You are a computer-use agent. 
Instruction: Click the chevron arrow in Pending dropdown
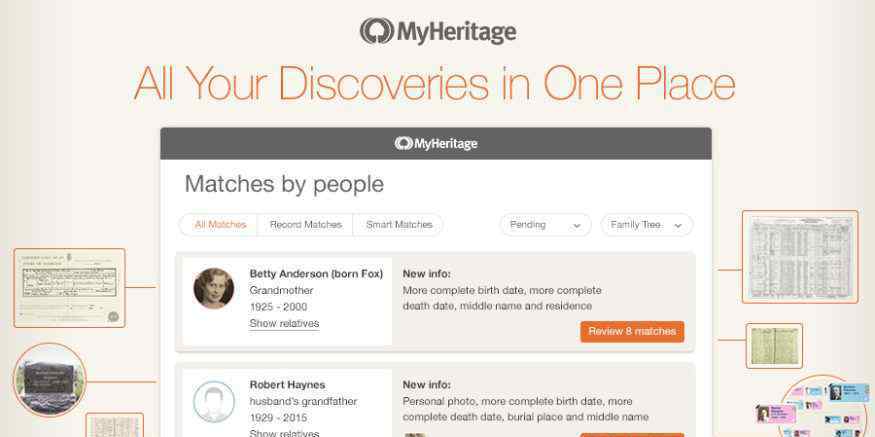click(x=577, y=226)
